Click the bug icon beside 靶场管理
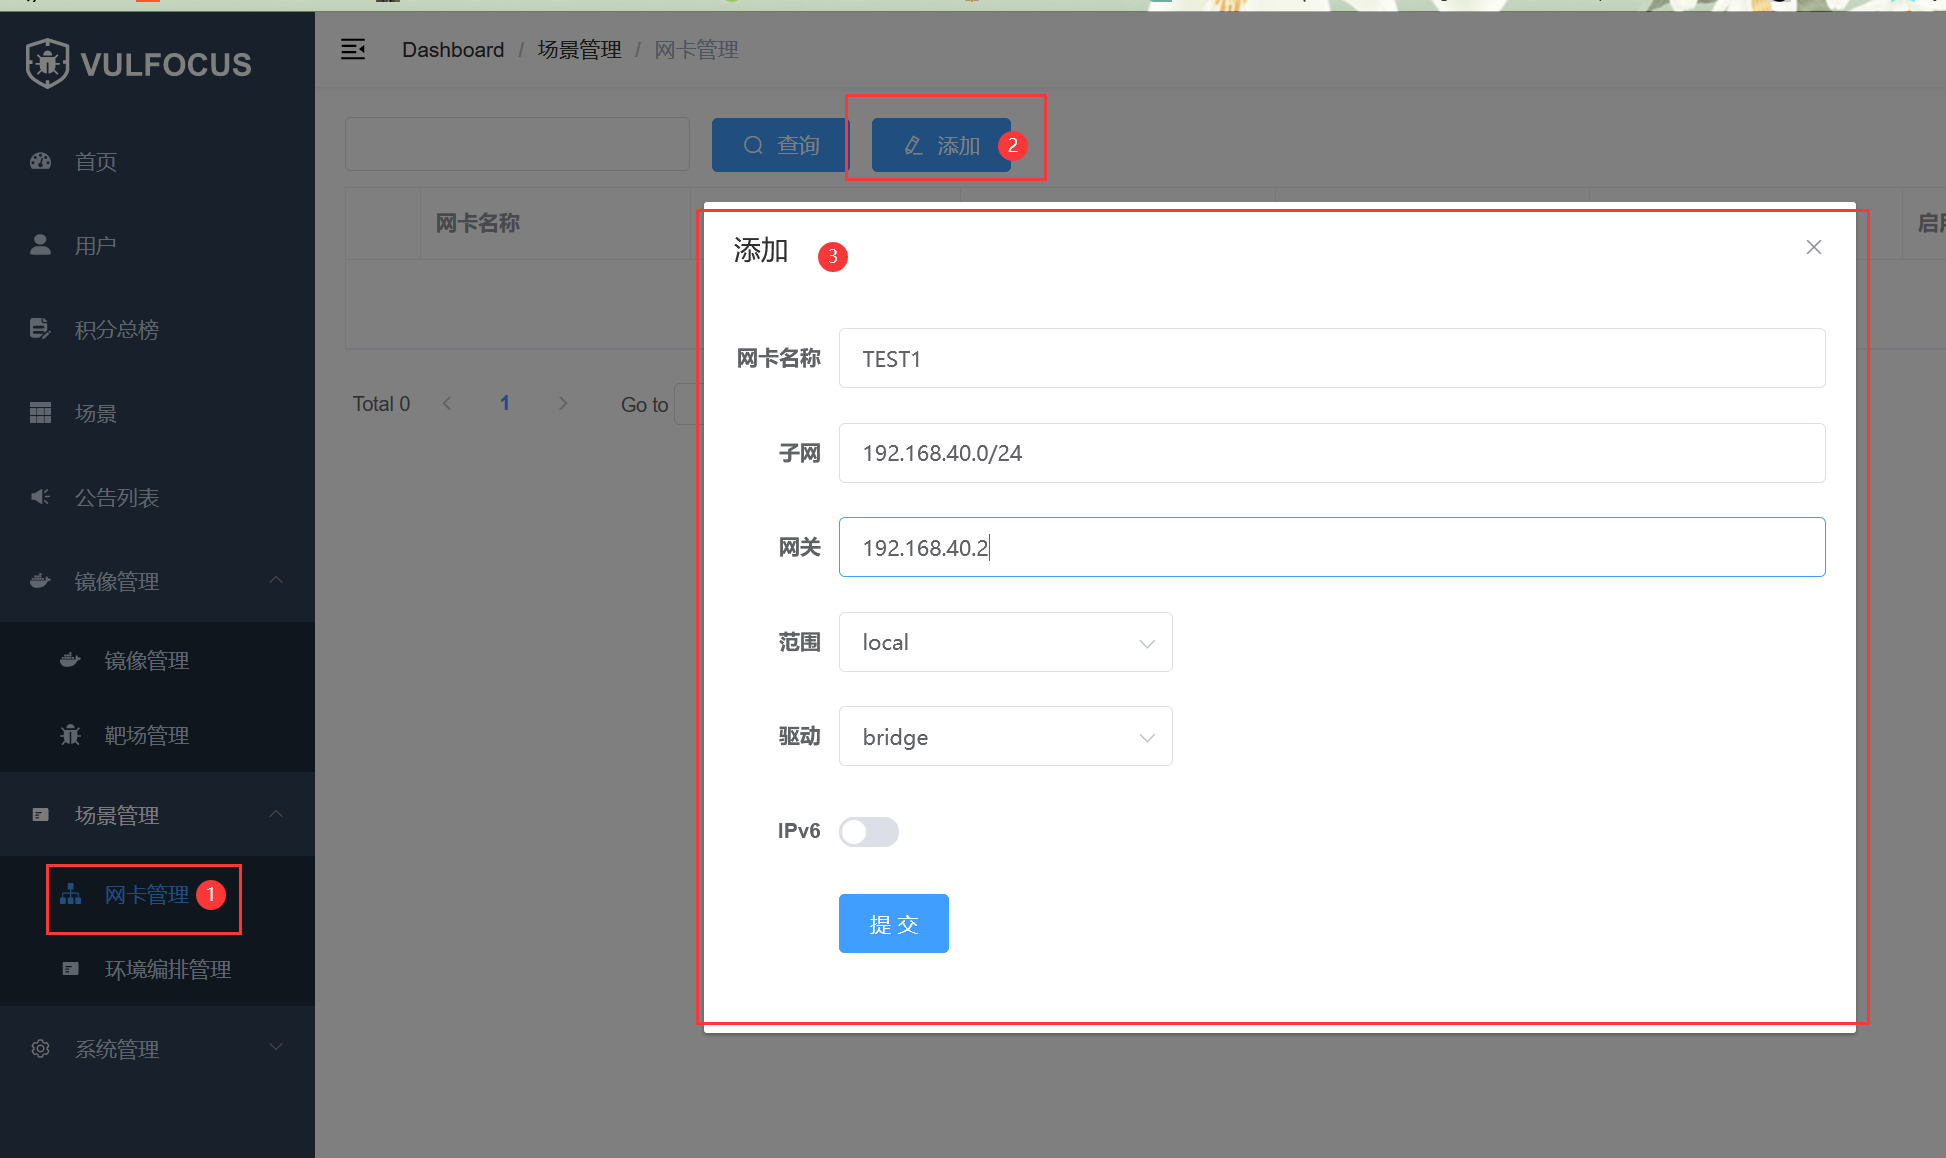Viewport: 1946px width, 1158px height. coord(70,735)
